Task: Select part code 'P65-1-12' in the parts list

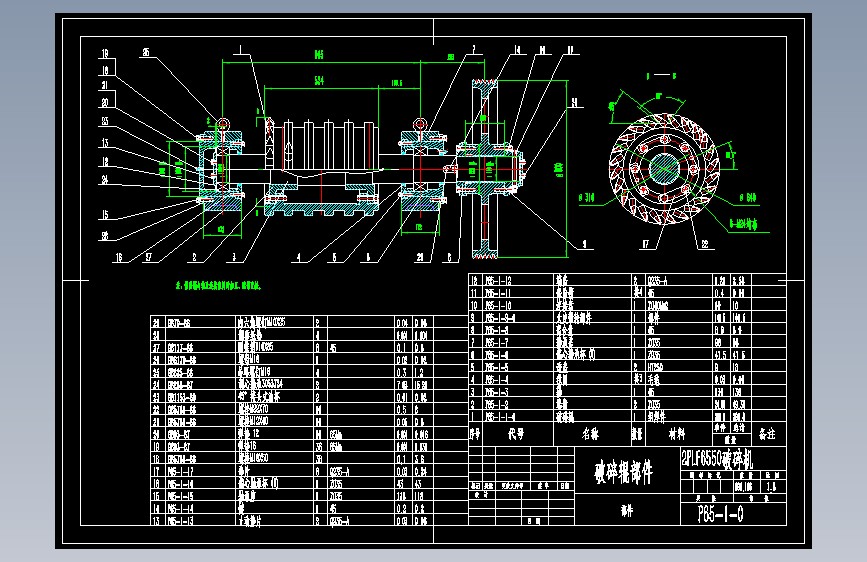Action: pos(498,280)
